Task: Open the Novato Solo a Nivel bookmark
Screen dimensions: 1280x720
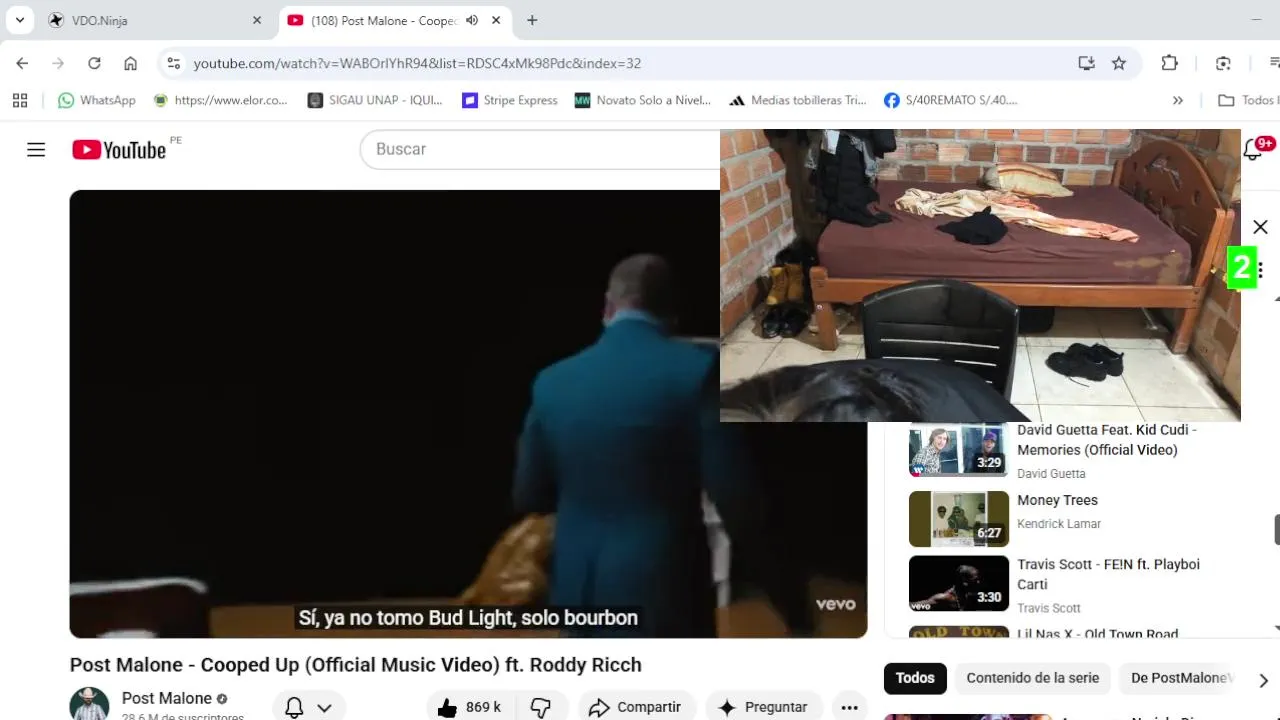Action: pyautogui.click(x=642, y=100)
